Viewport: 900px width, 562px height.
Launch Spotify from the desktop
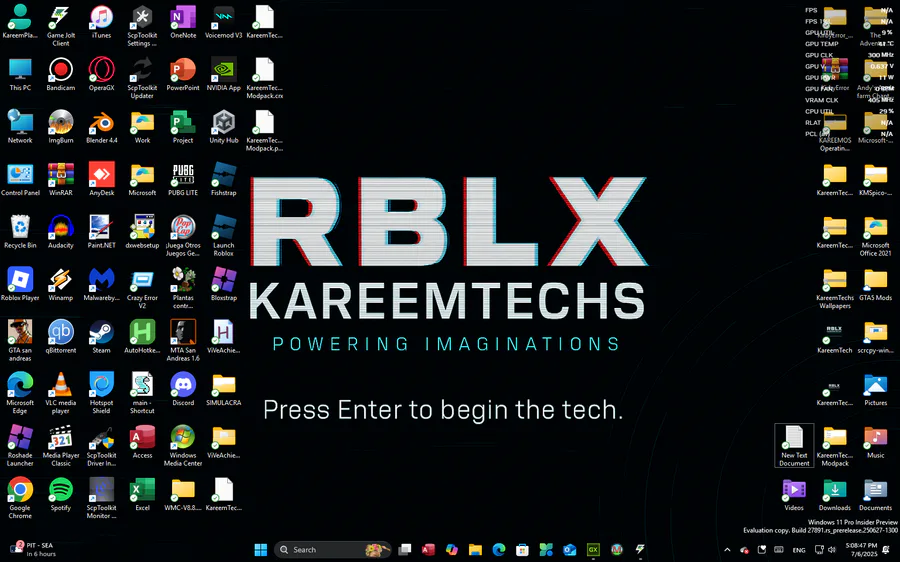point(61,494)
